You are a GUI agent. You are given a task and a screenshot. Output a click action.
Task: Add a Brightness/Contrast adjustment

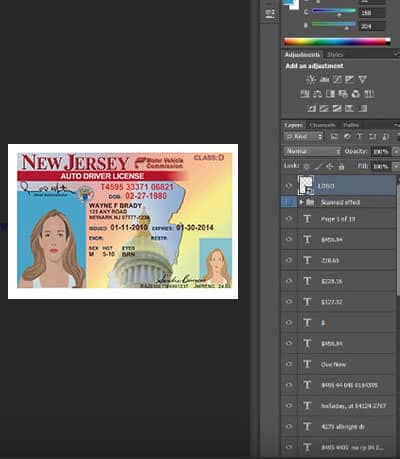tap(311, 79)
